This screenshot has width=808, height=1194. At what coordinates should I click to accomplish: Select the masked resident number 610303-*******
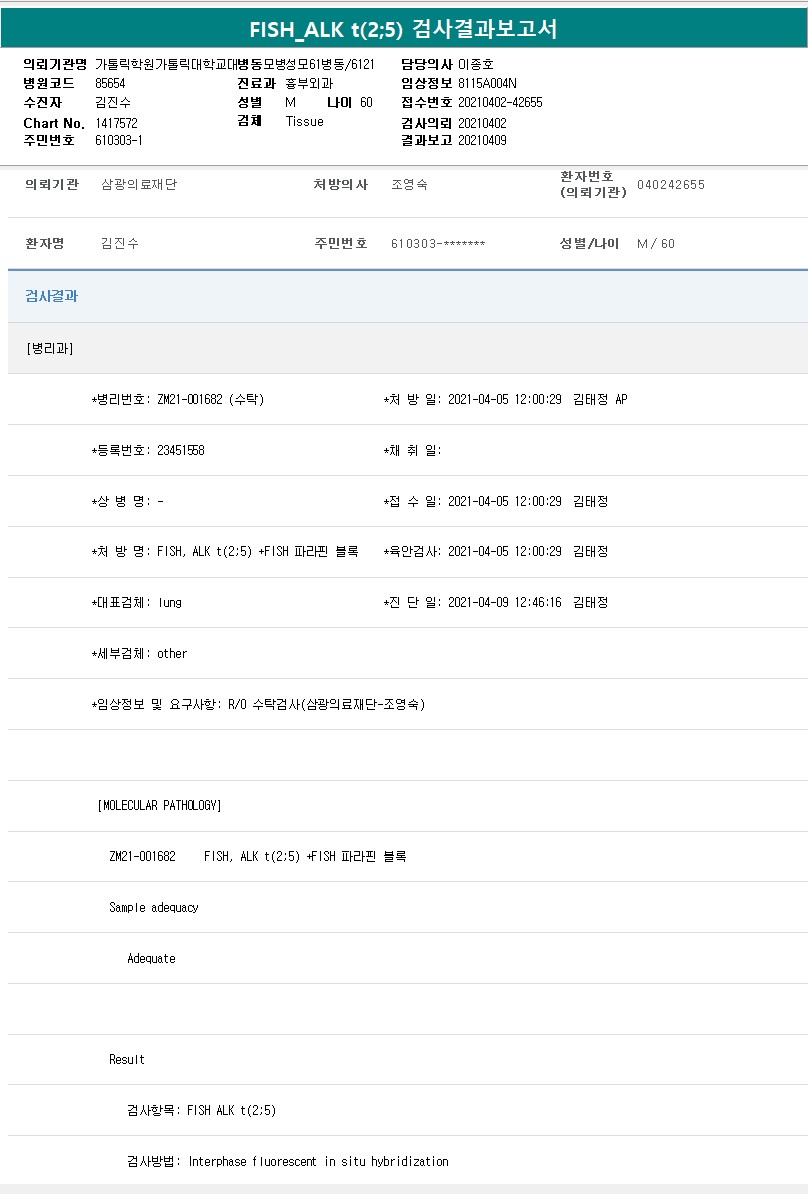(x=438, y=244)
